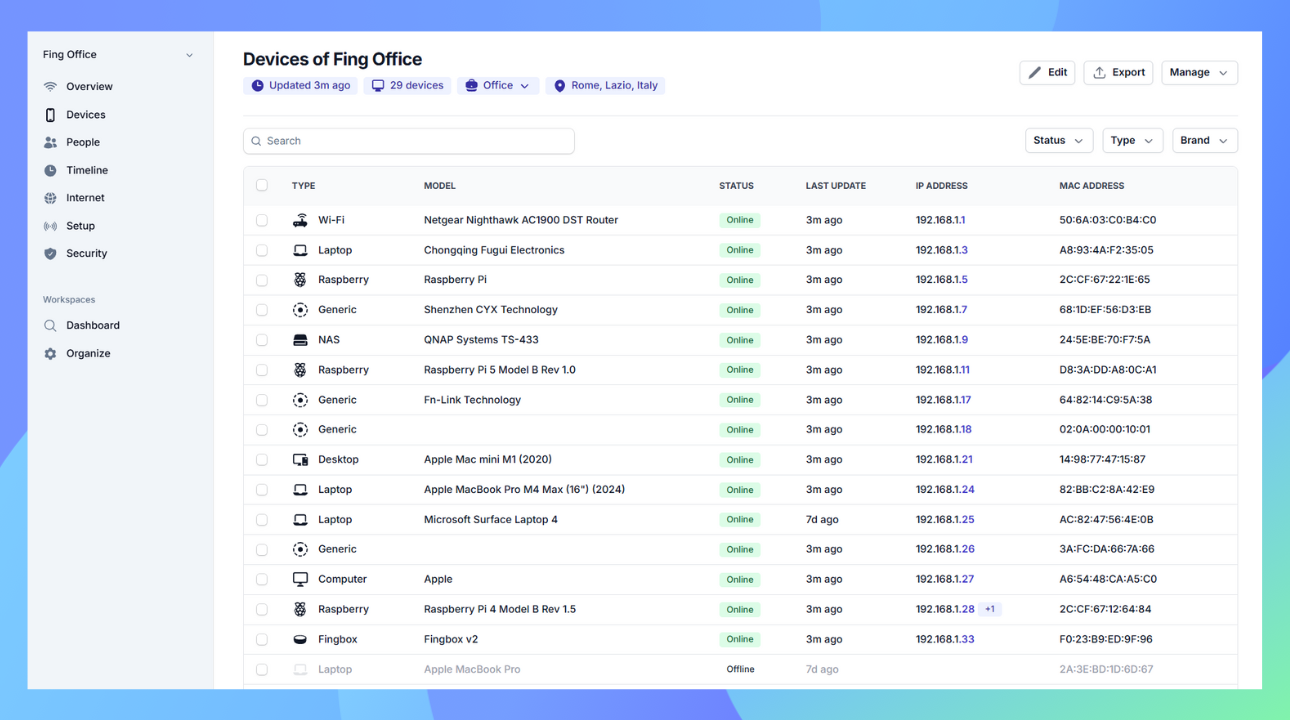
Task: Click the clock icon beside Timeline
Action: pyautogui.click(x=50, y=170)
